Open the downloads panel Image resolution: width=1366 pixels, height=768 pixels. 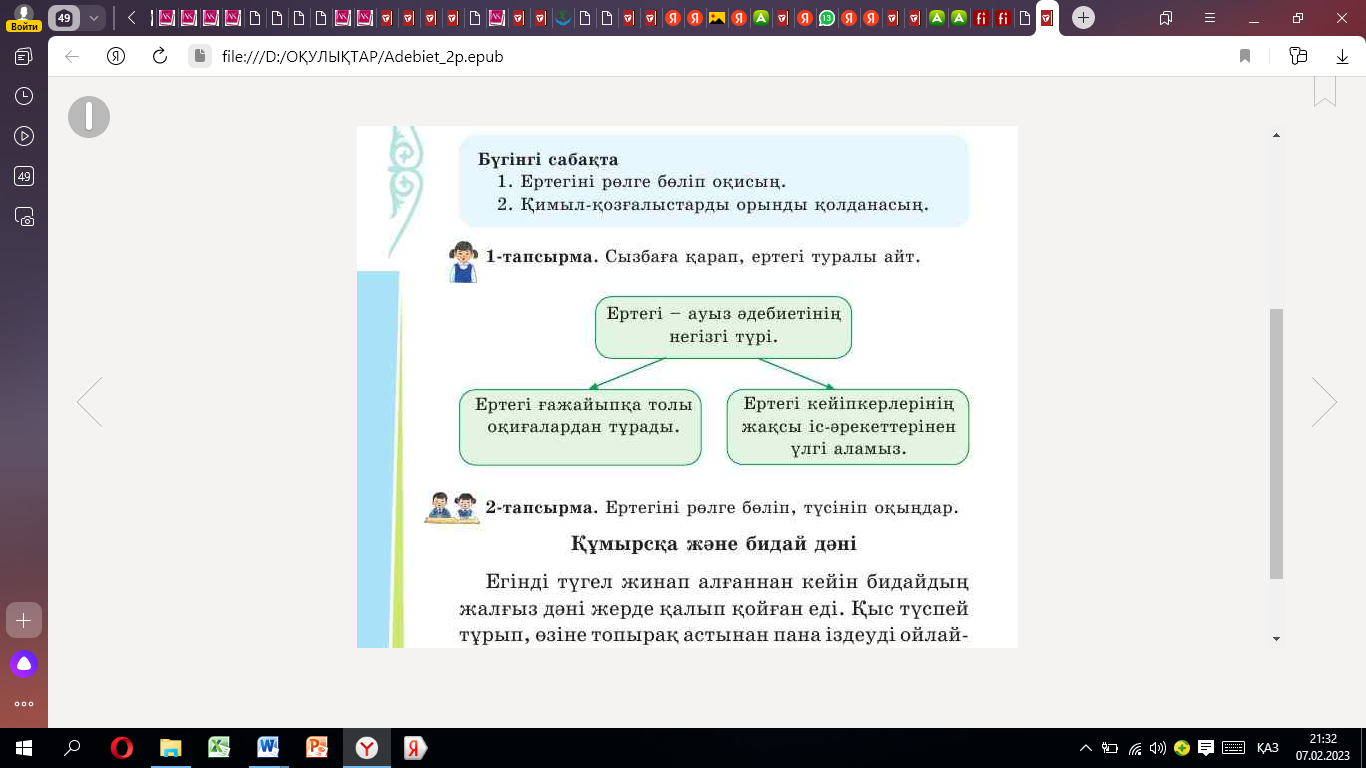point(1343,57)
